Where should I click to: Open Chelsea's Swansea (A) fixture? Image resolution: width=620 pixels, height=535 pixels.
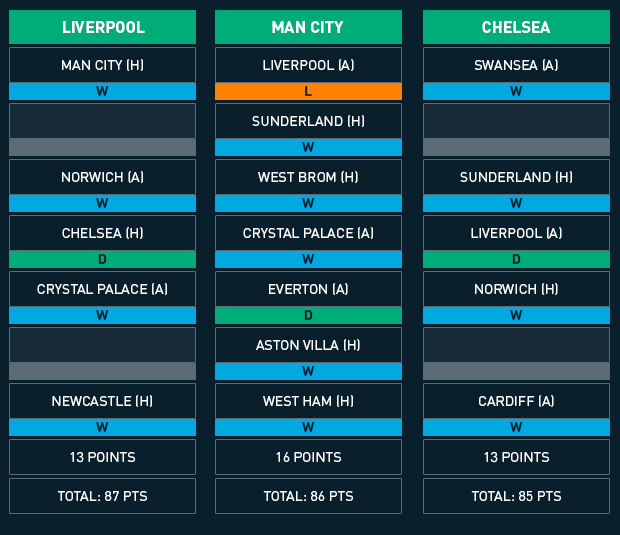[516, 65]
